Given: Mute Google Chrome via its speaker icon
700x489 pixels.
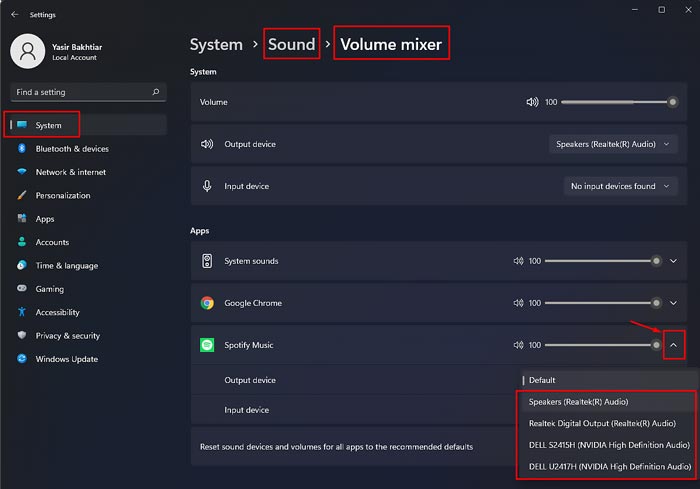Looking at the screenshot, I should [x=518, y=303].
